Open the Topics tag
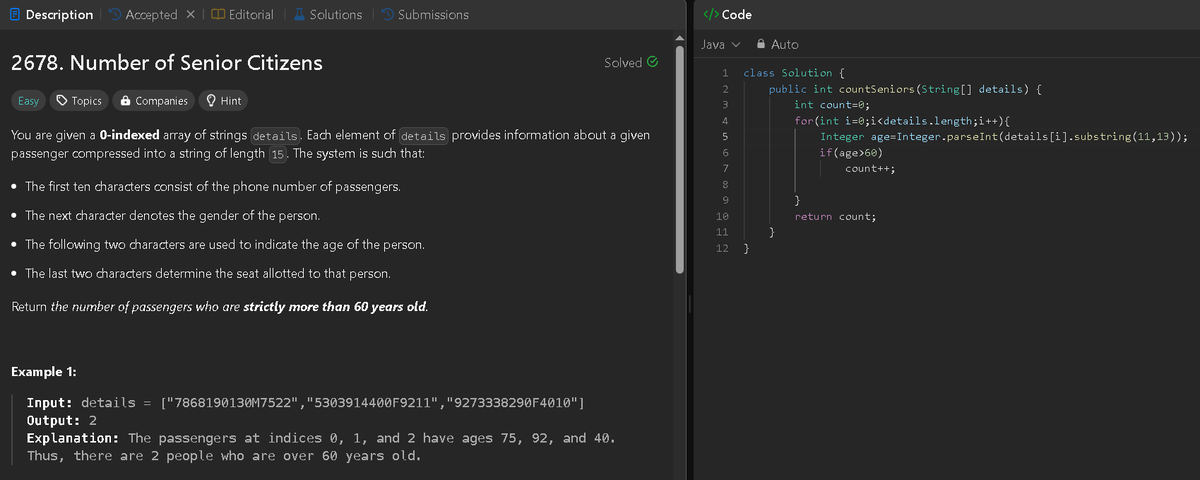Image resolution: width=1200 pixels, height=480 pixels. (79, 101)
